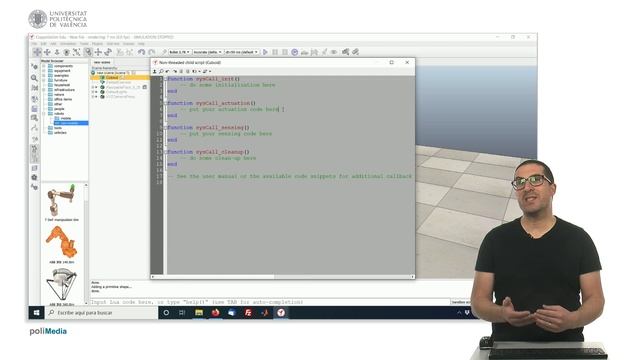The width and height of the screenshot is (640, 360).
Task: Open the dynamics accuracy dropdown
Action: (207, 52)
